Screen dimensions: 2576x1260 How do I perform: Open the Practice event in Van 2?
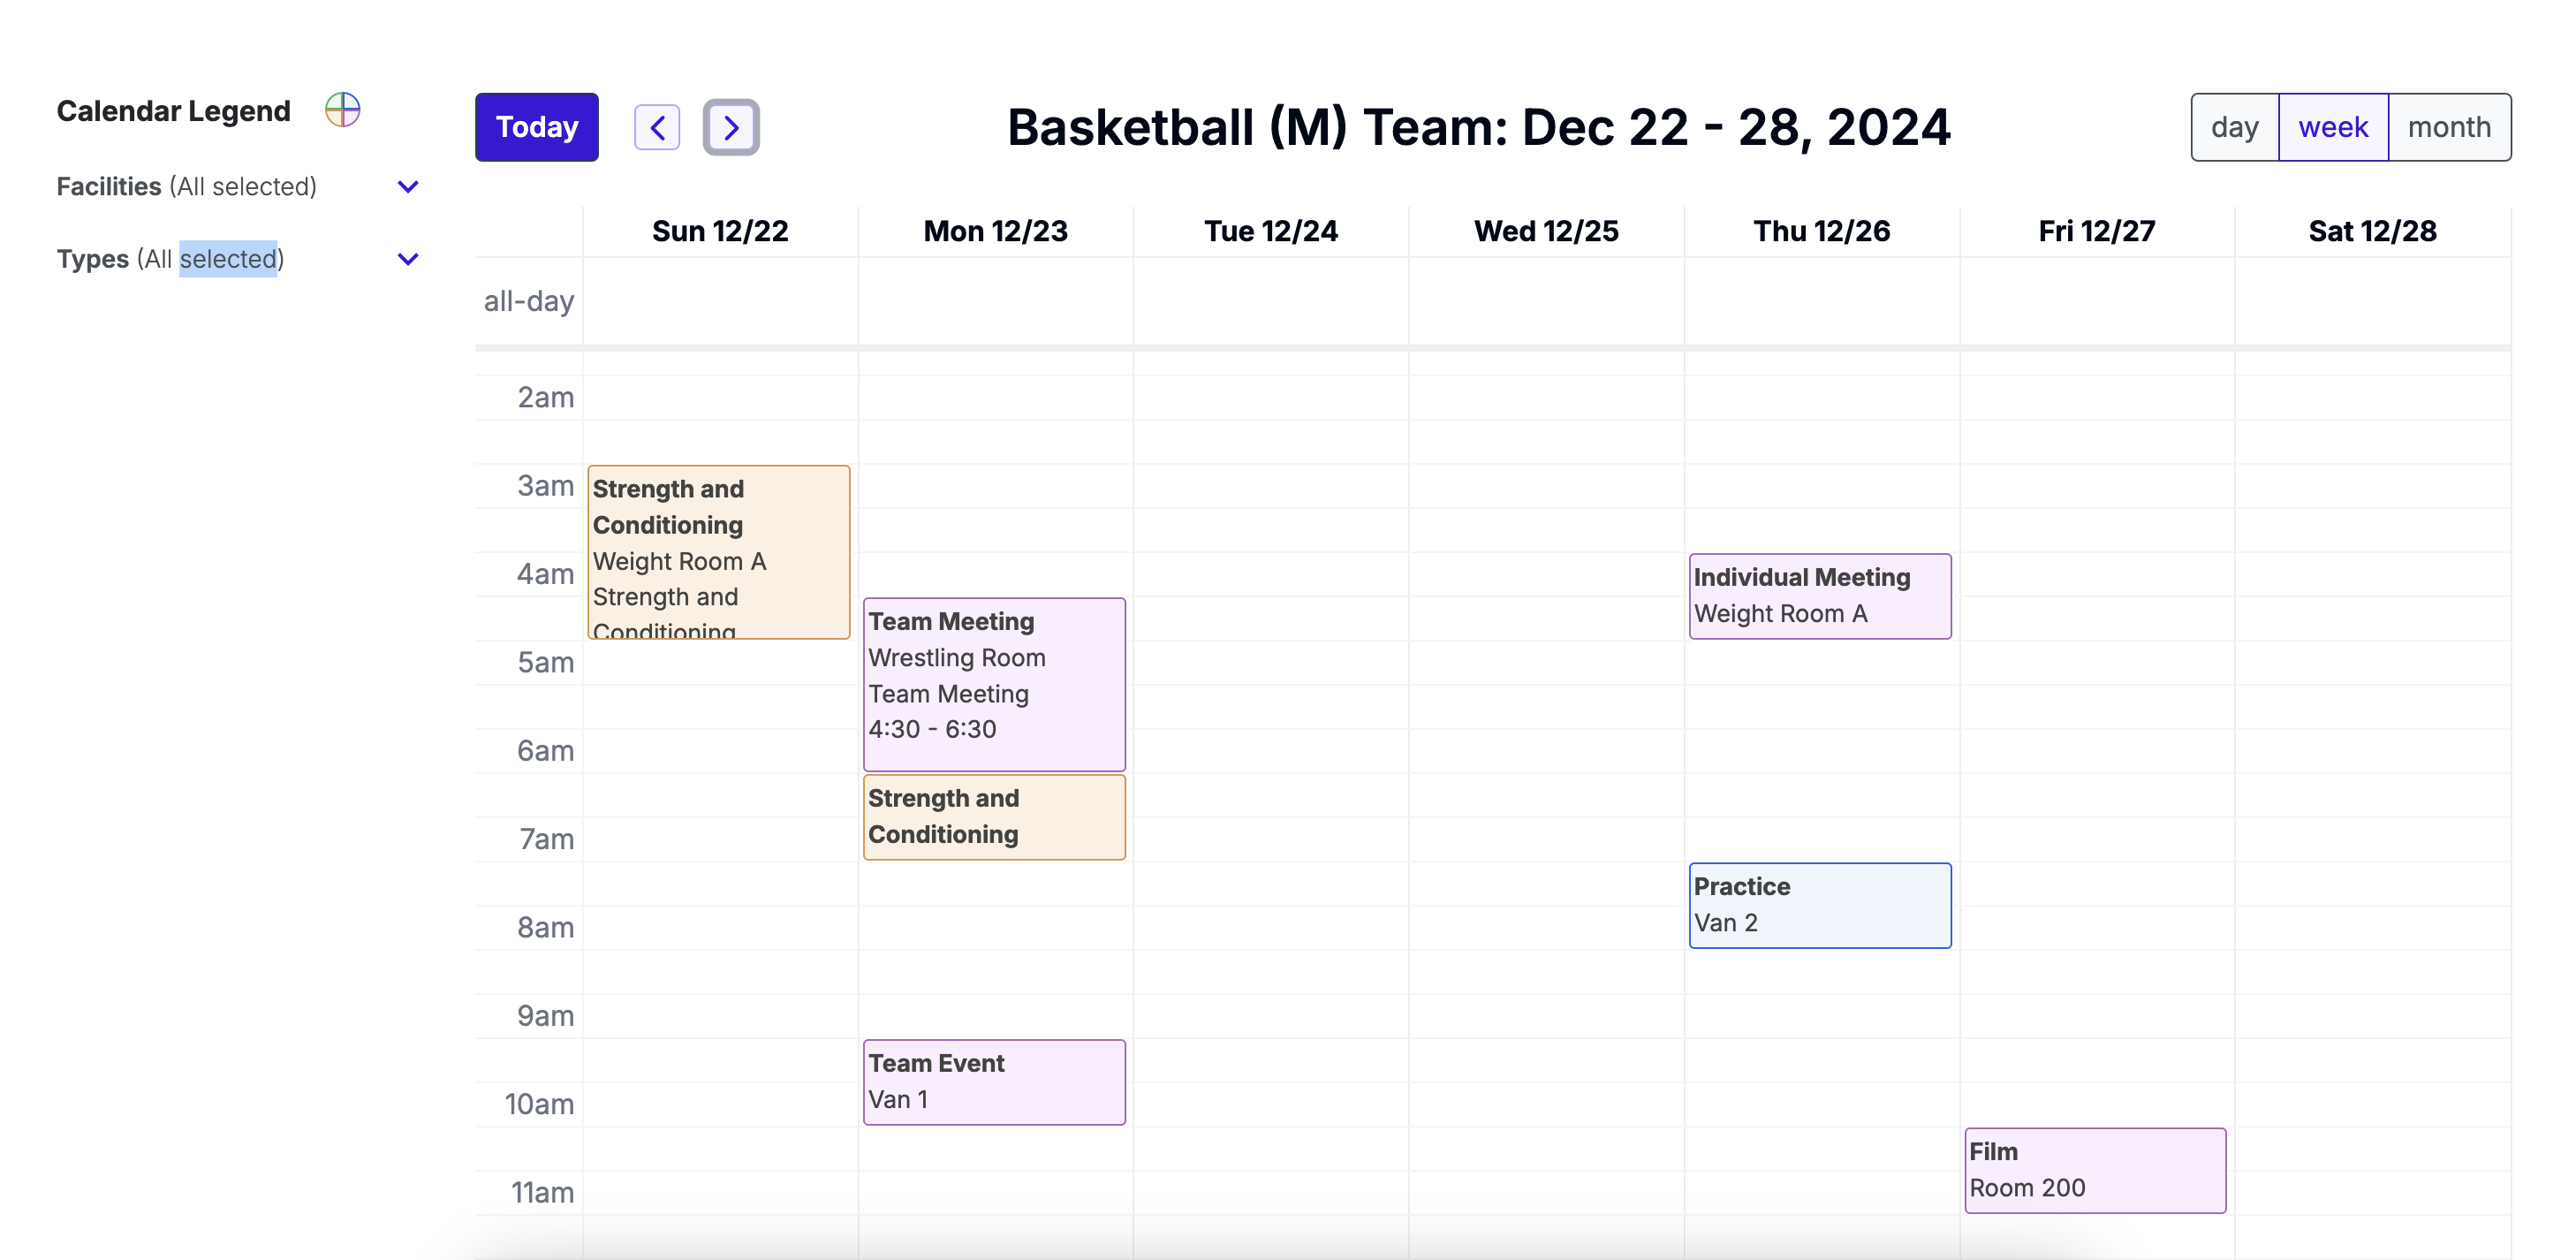click(x=1820, y=905)
